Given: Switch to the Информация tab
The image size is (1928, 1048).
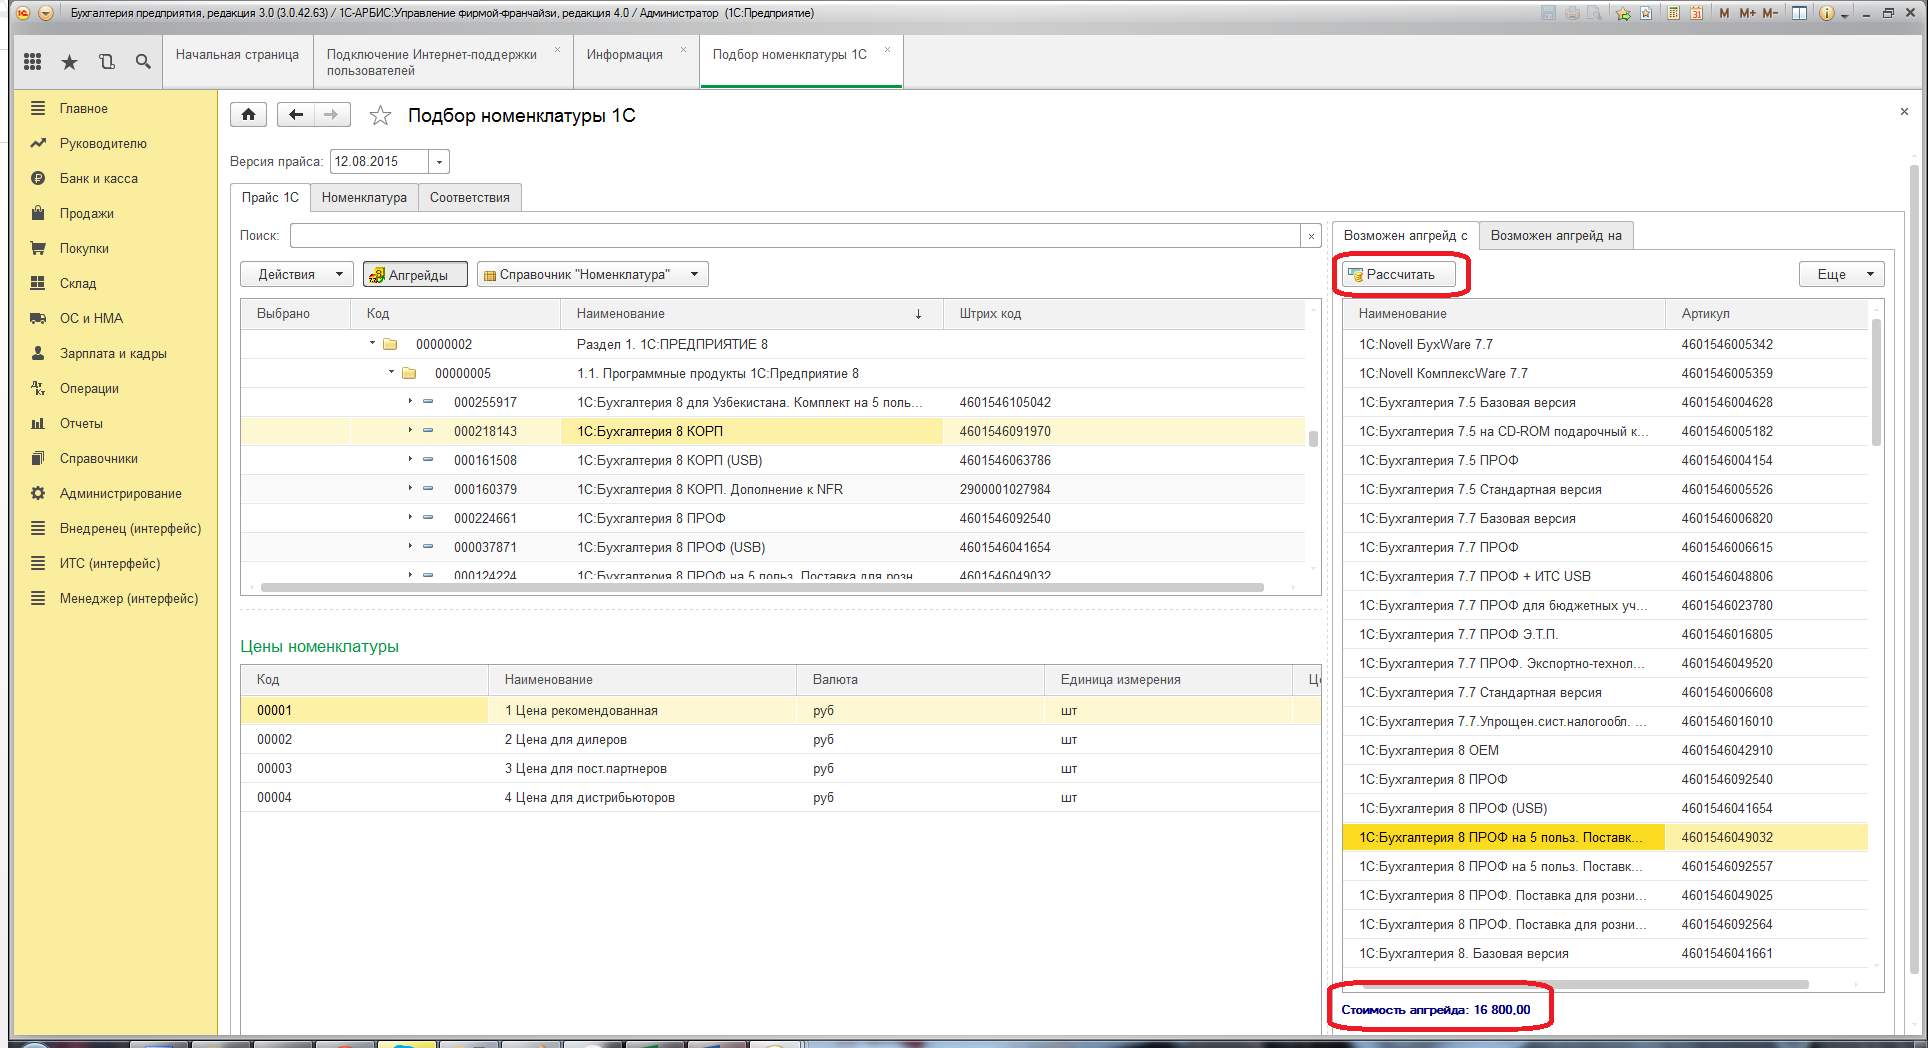Looking at the screenshot, I should pos(625,55).
